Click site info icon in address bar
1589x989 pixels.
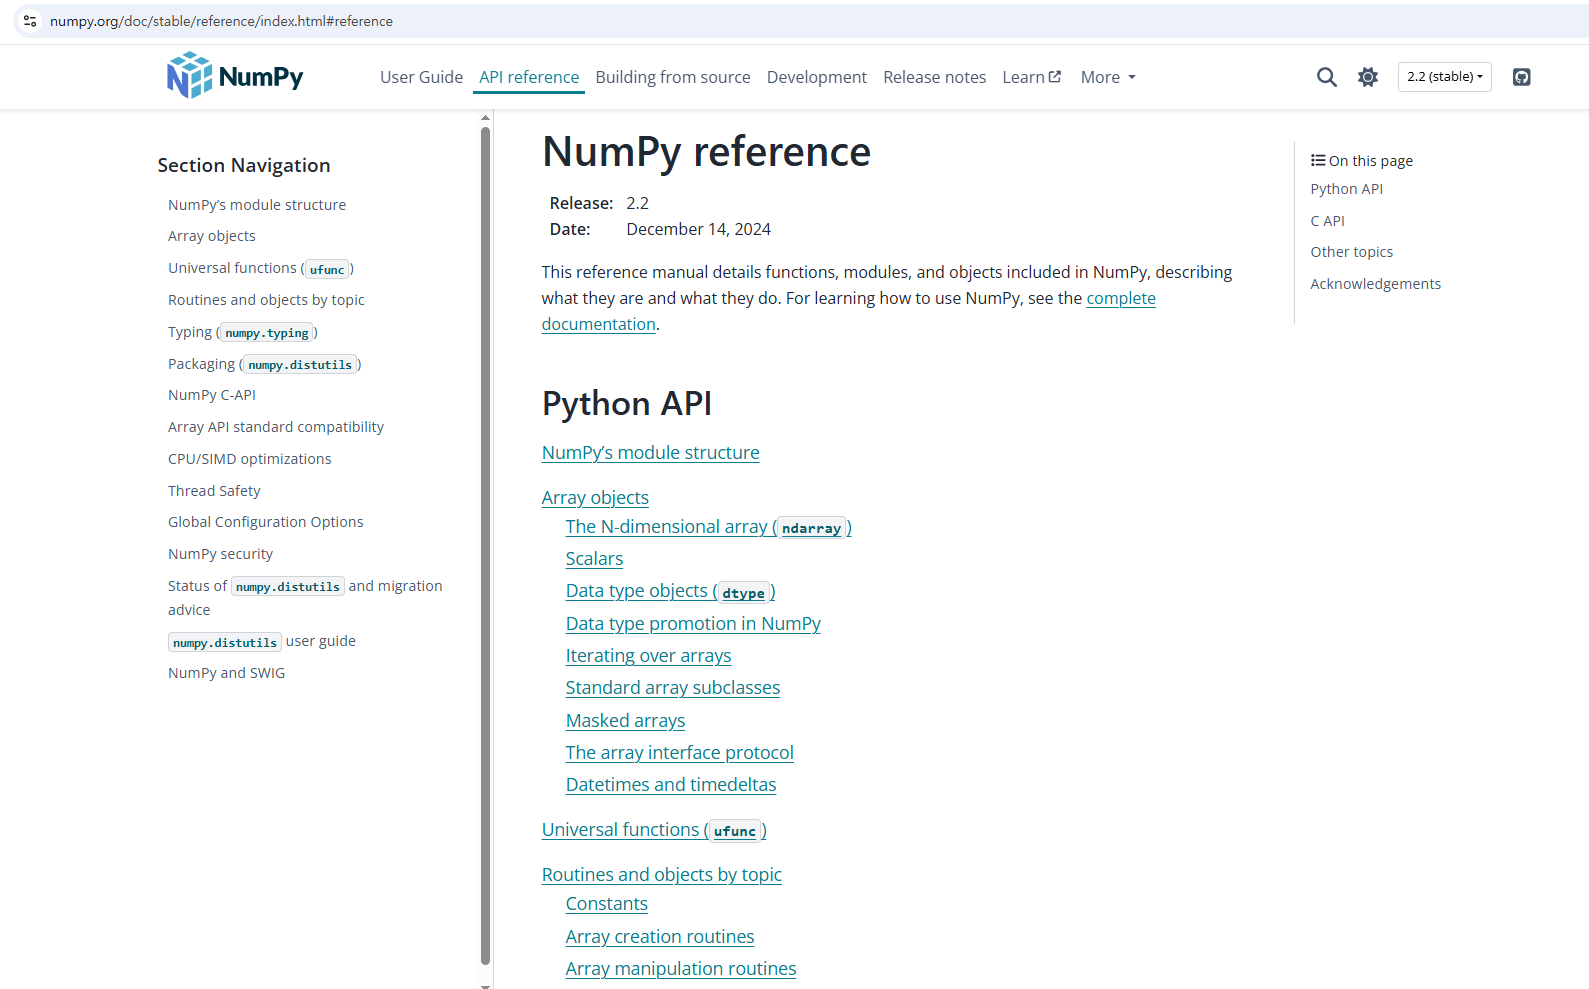pyautogui.click(x=30, y=21)
